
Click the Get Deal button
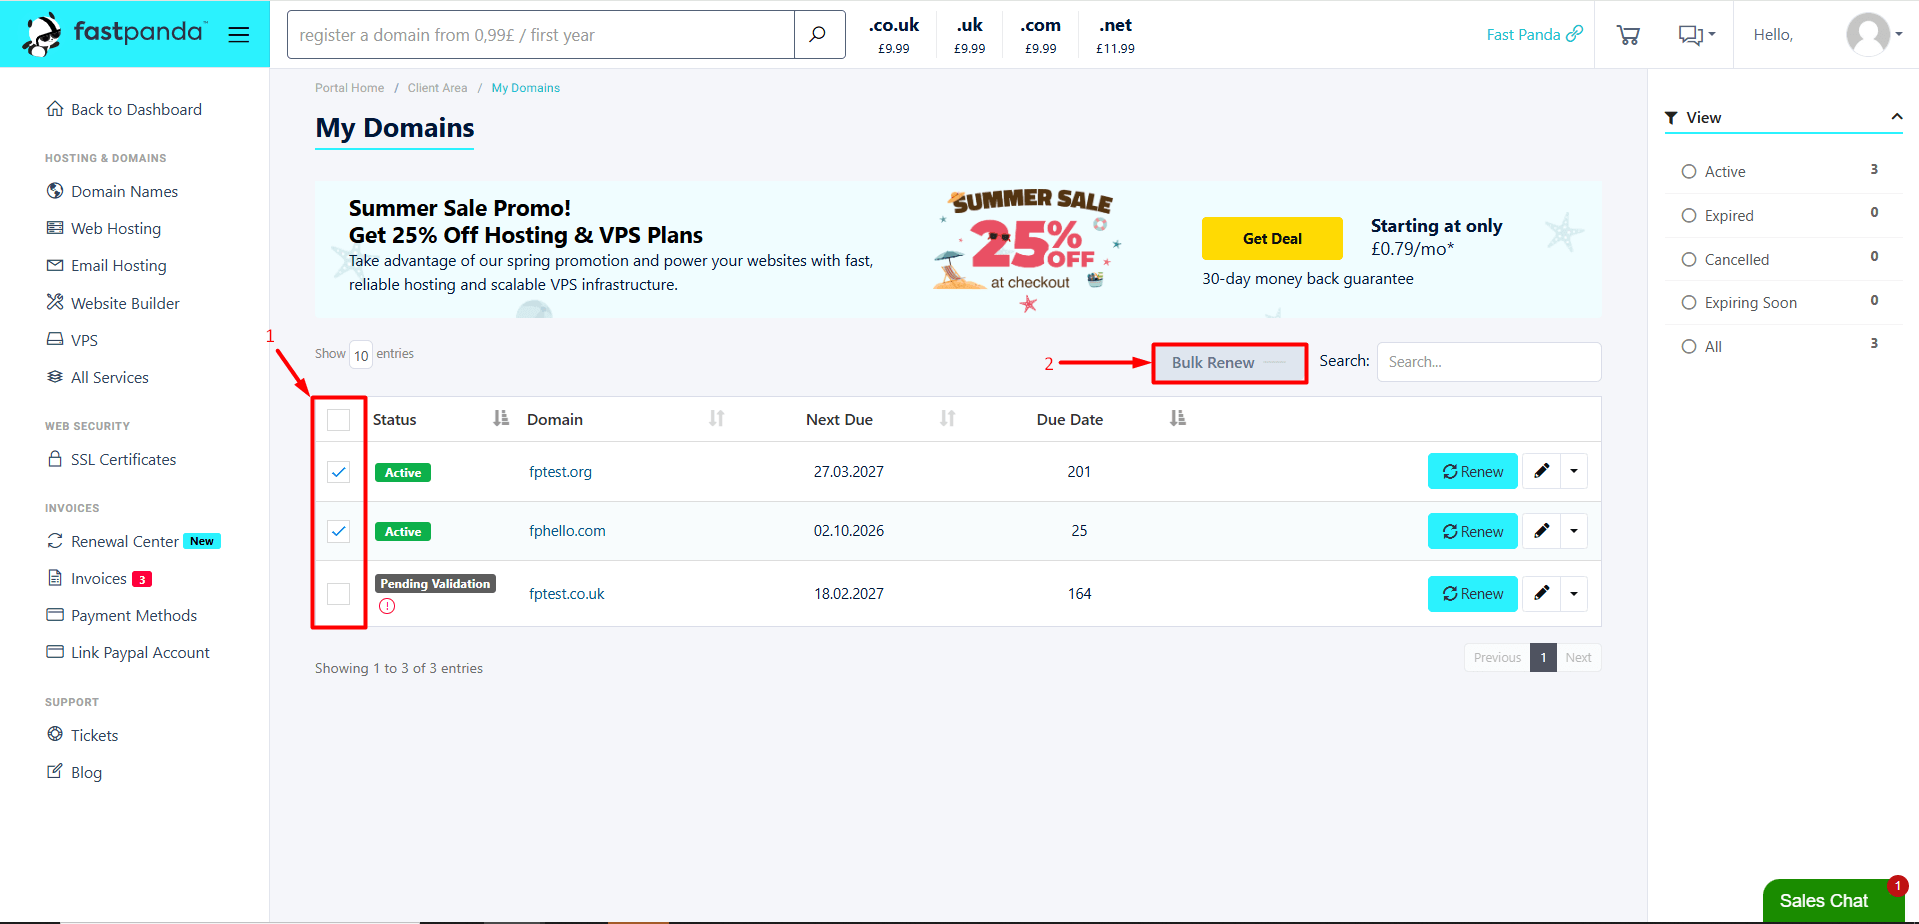[x=1272, y=238]
